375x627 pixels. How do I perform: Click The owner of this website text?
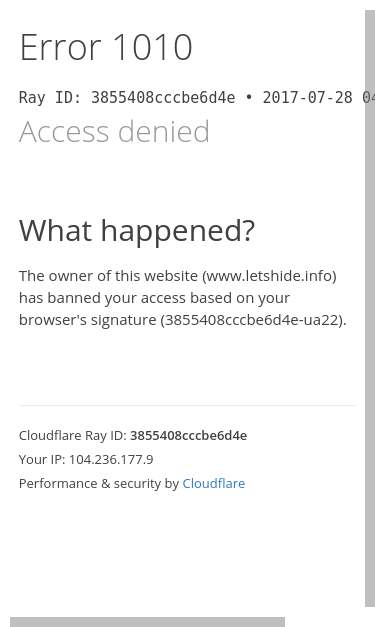click(x=108, y=276)
